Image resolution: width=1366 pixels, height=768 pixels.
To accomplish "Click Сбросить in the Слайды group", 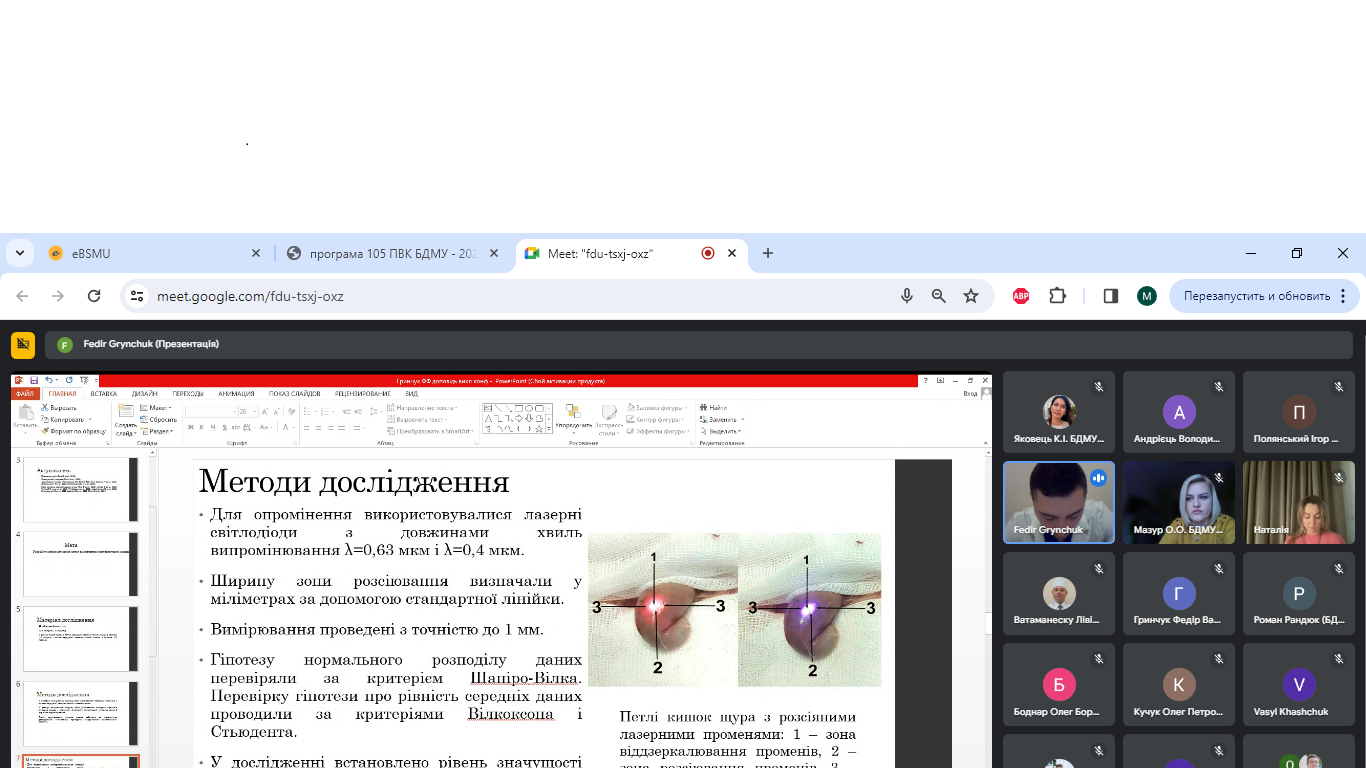I will coord(158,419).
